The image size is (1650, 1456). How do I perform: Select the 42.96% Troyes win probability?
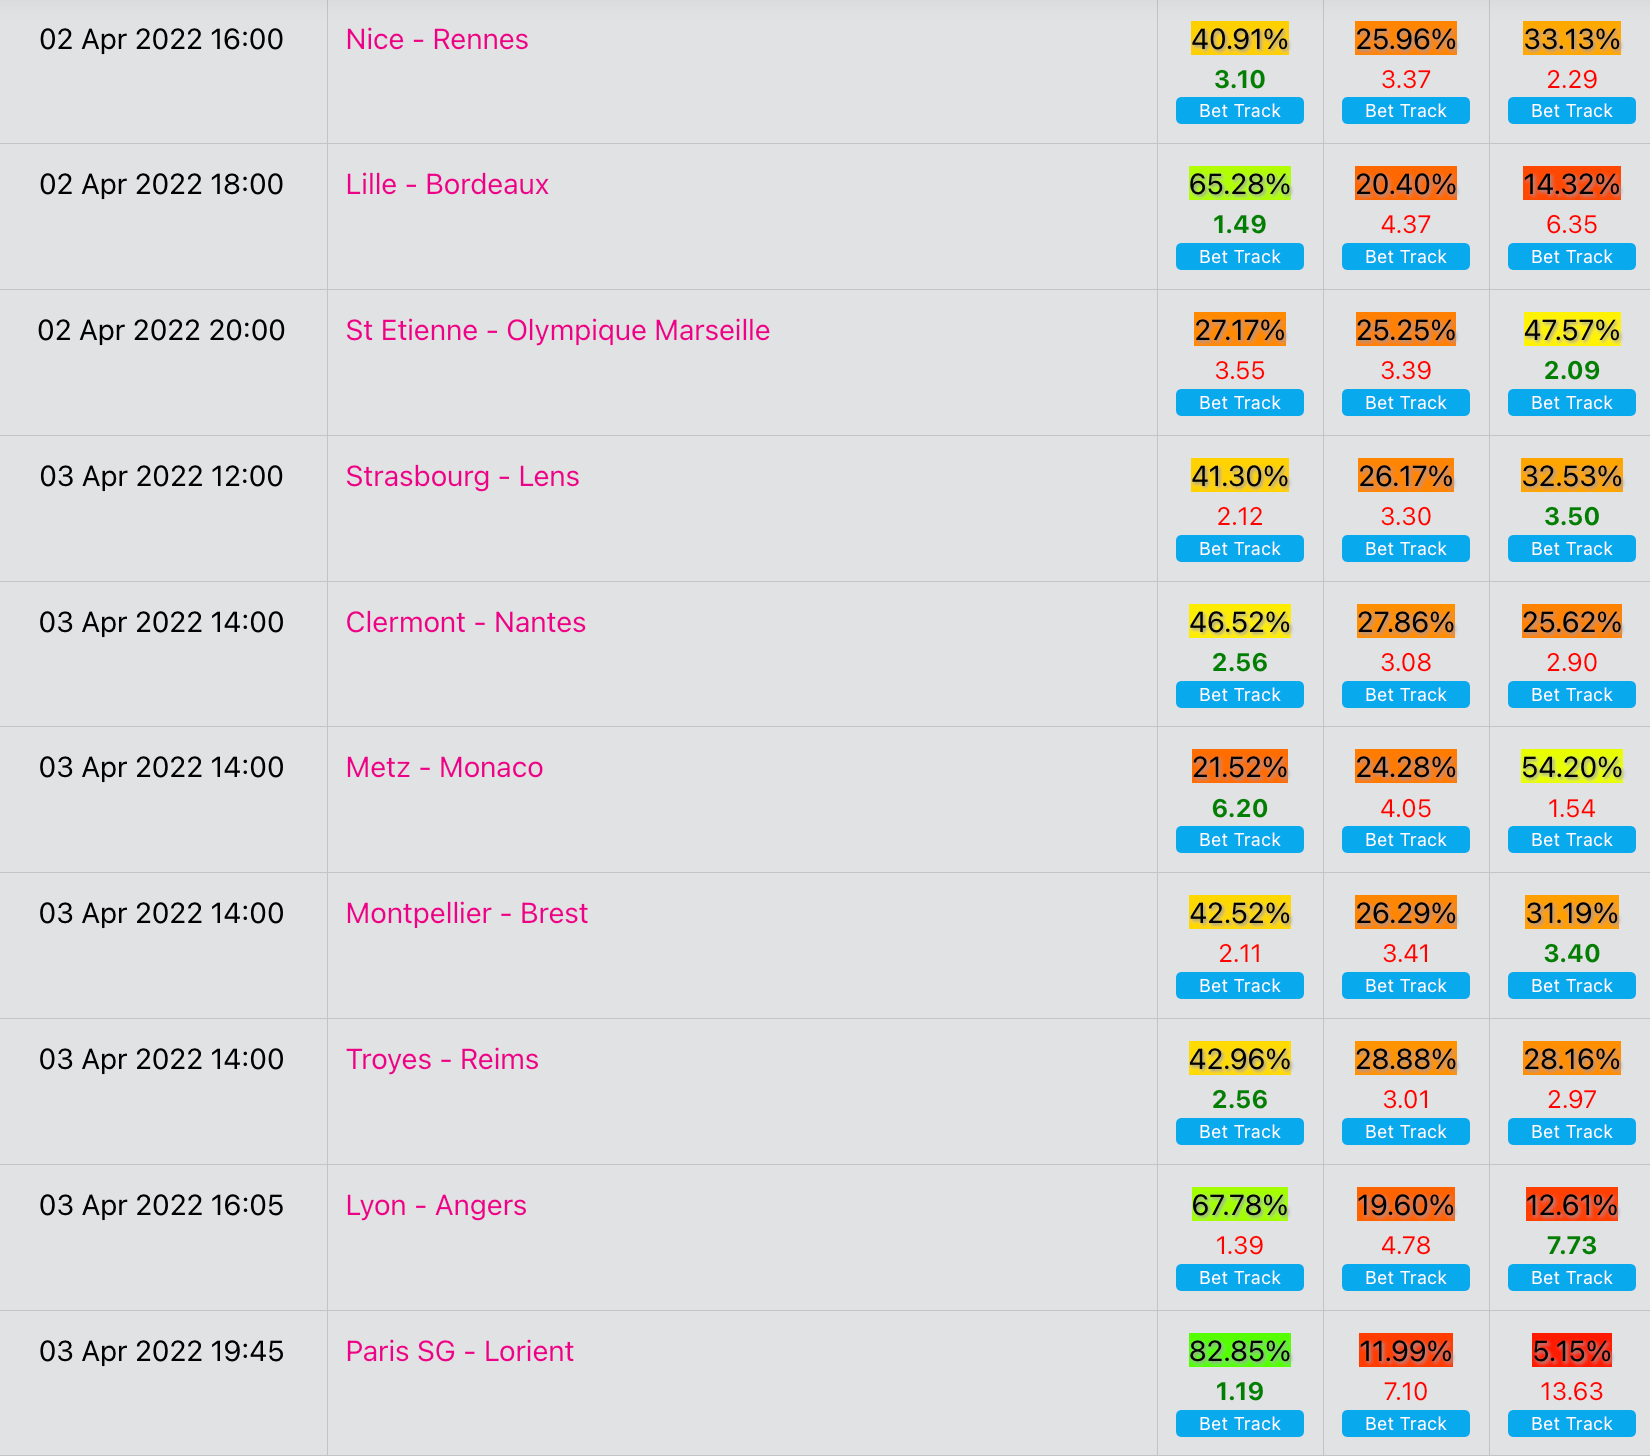point(1240,1059)
